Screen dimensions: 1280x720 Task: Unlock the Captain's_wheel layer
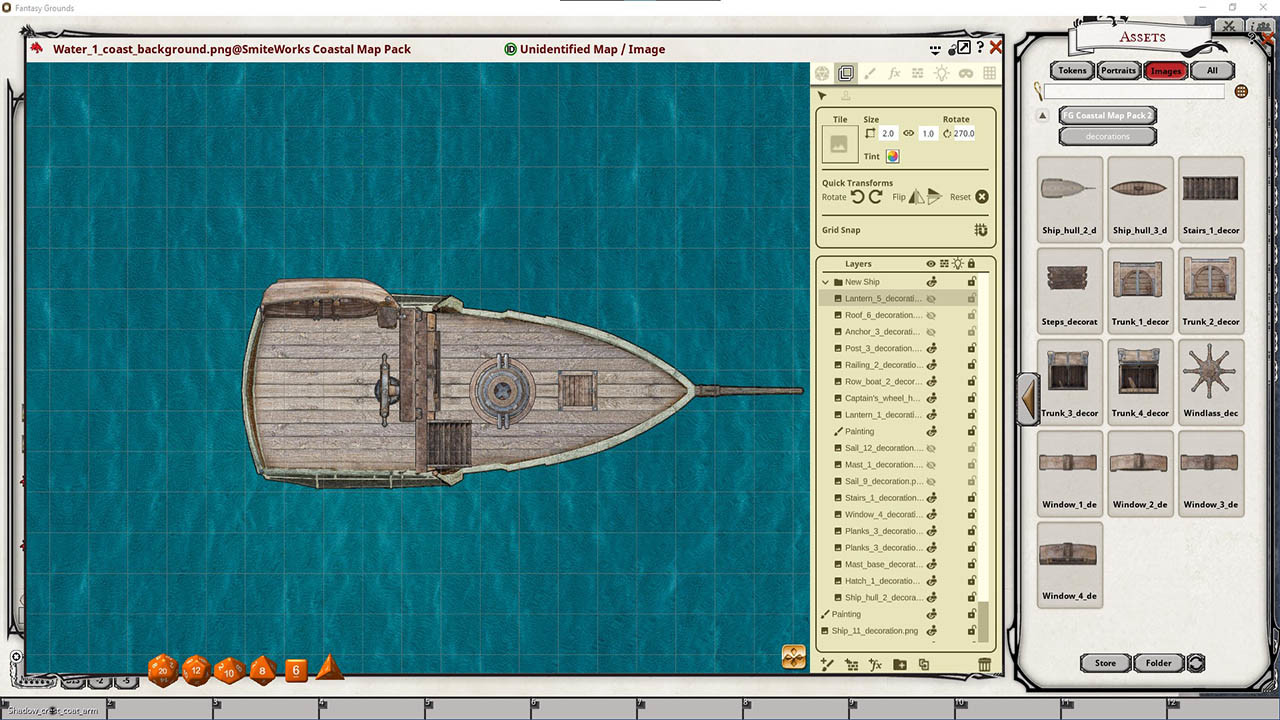(970, 398)
